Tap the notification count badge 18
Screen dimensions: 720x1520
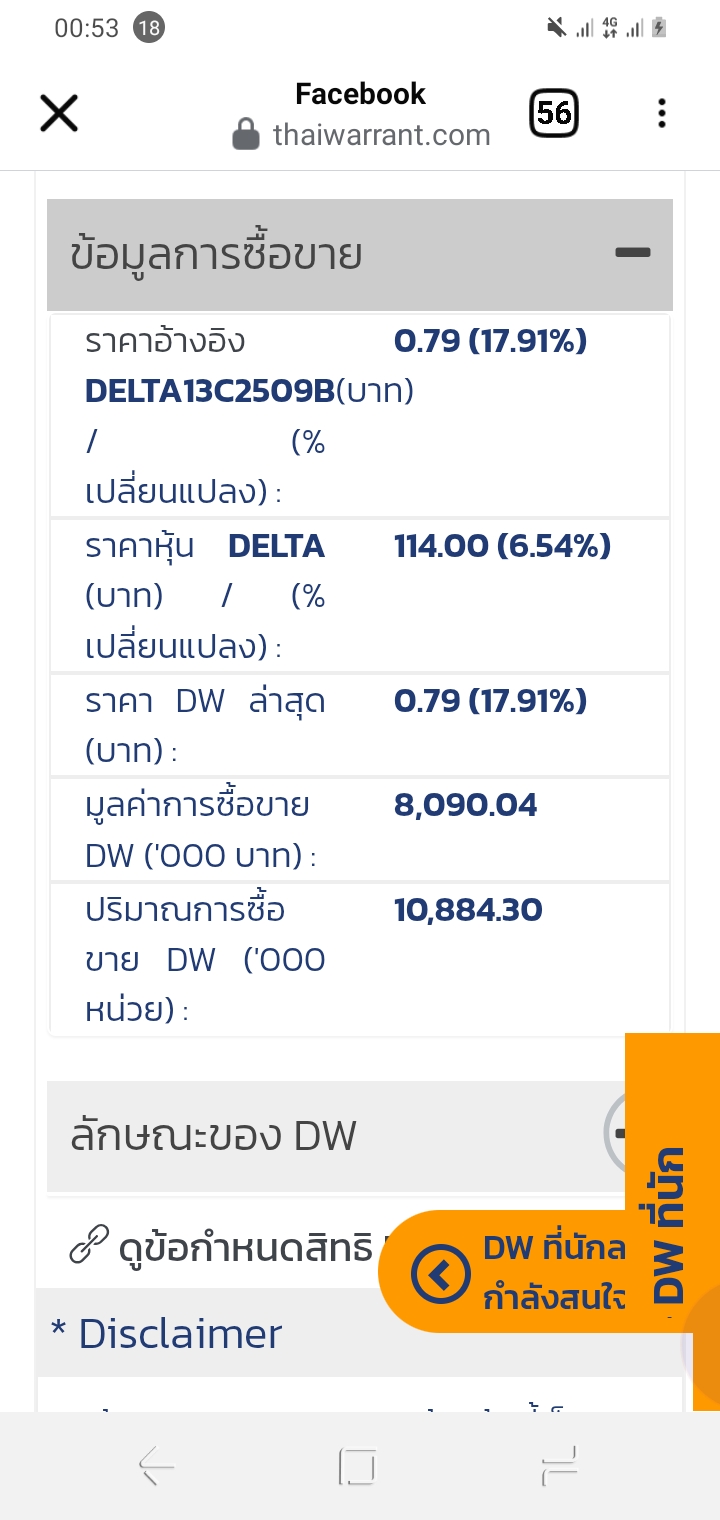[149, 28]
